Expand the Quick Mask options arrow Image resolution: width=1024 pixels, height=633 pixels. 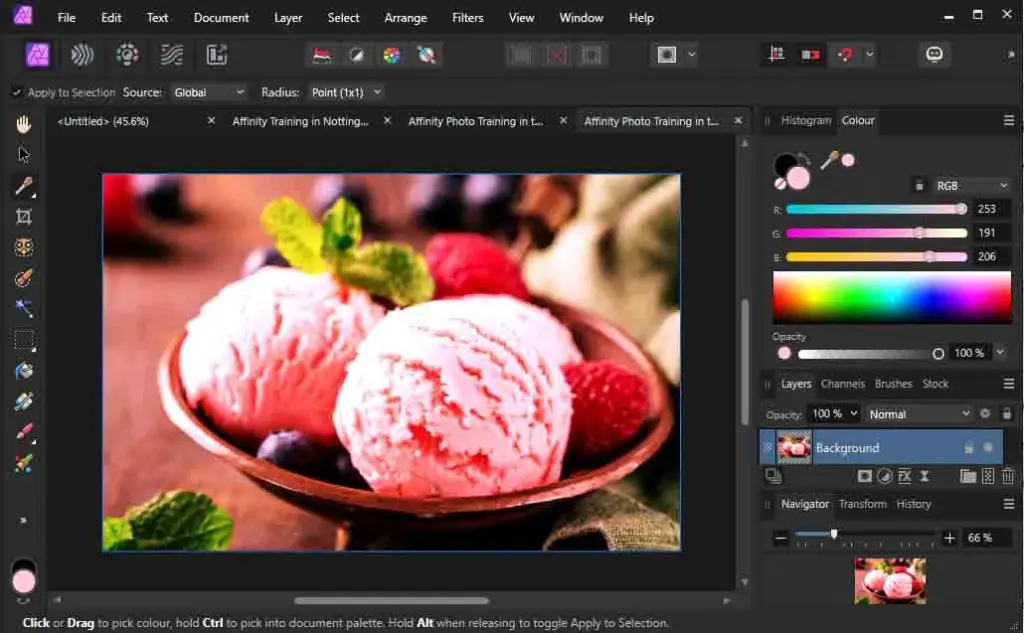pyautogui.click(x=692, y=54)
